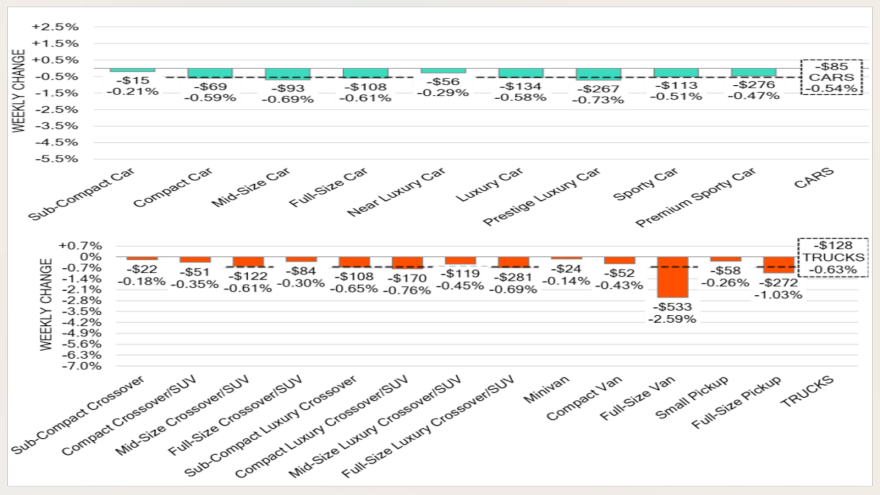Select the dashed TRUCKS summary box

point(826,257)
